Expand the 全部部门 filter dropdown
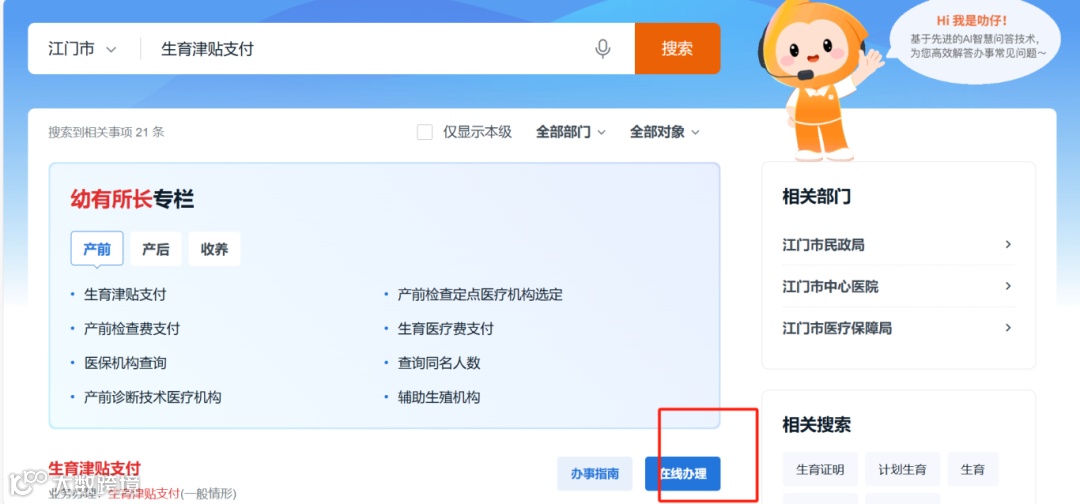The height and width of the screenshot is (504, 1080). click(x=570, y=132)
